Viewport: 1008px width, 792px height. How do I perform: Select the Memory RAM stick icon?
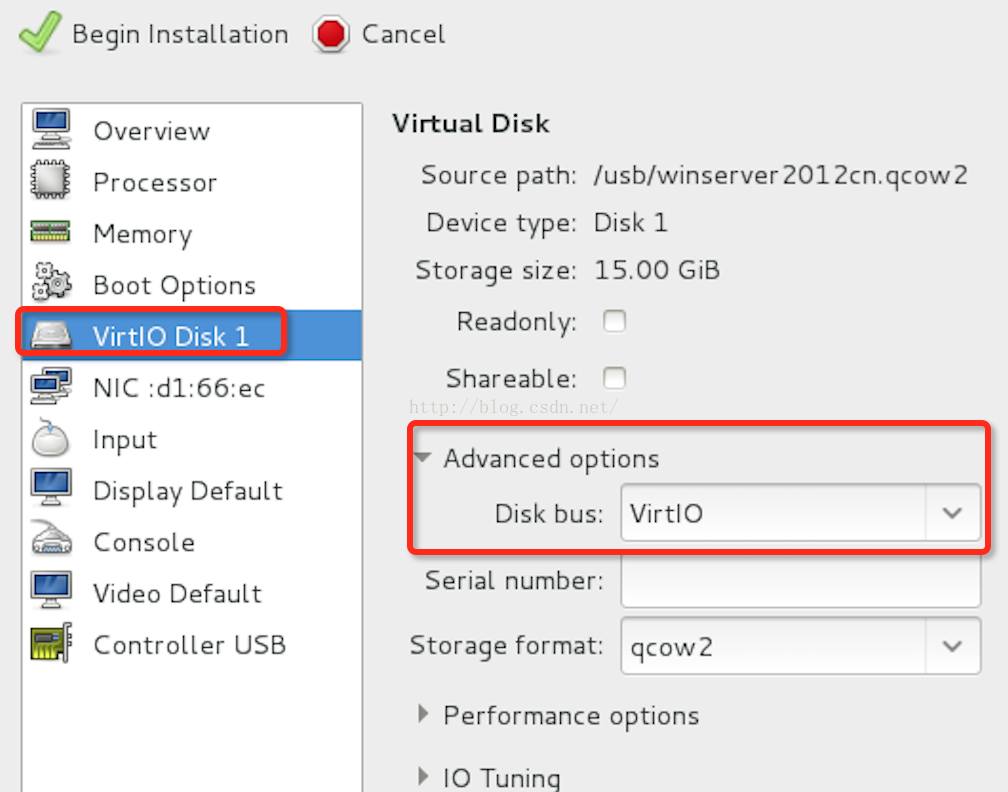(50, 231)
